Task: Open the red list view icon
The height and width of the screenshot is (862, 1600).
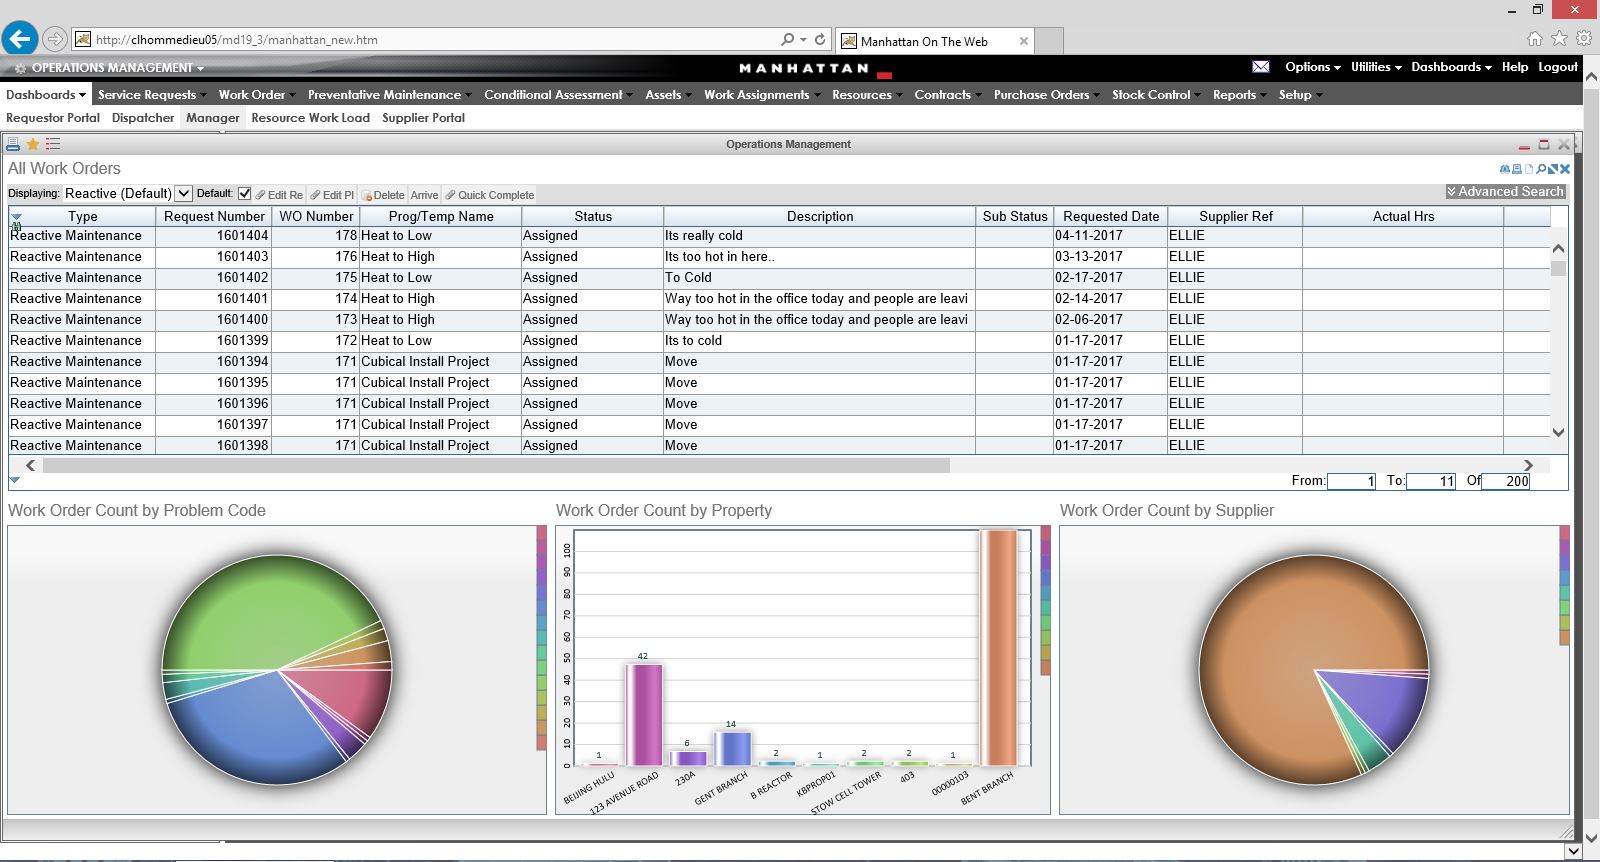Action: point(53,144)
